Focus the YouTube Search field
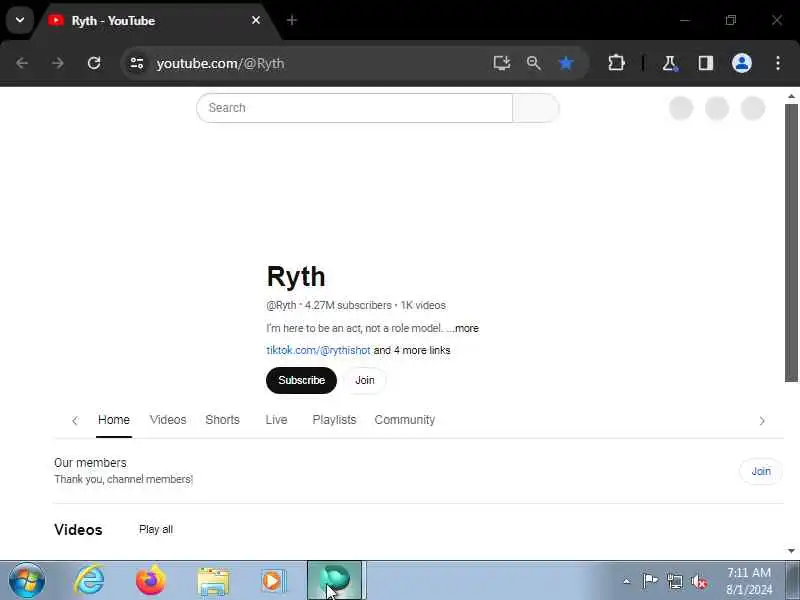The height and width of the screenshot is (600, 800). click(355, 108)
